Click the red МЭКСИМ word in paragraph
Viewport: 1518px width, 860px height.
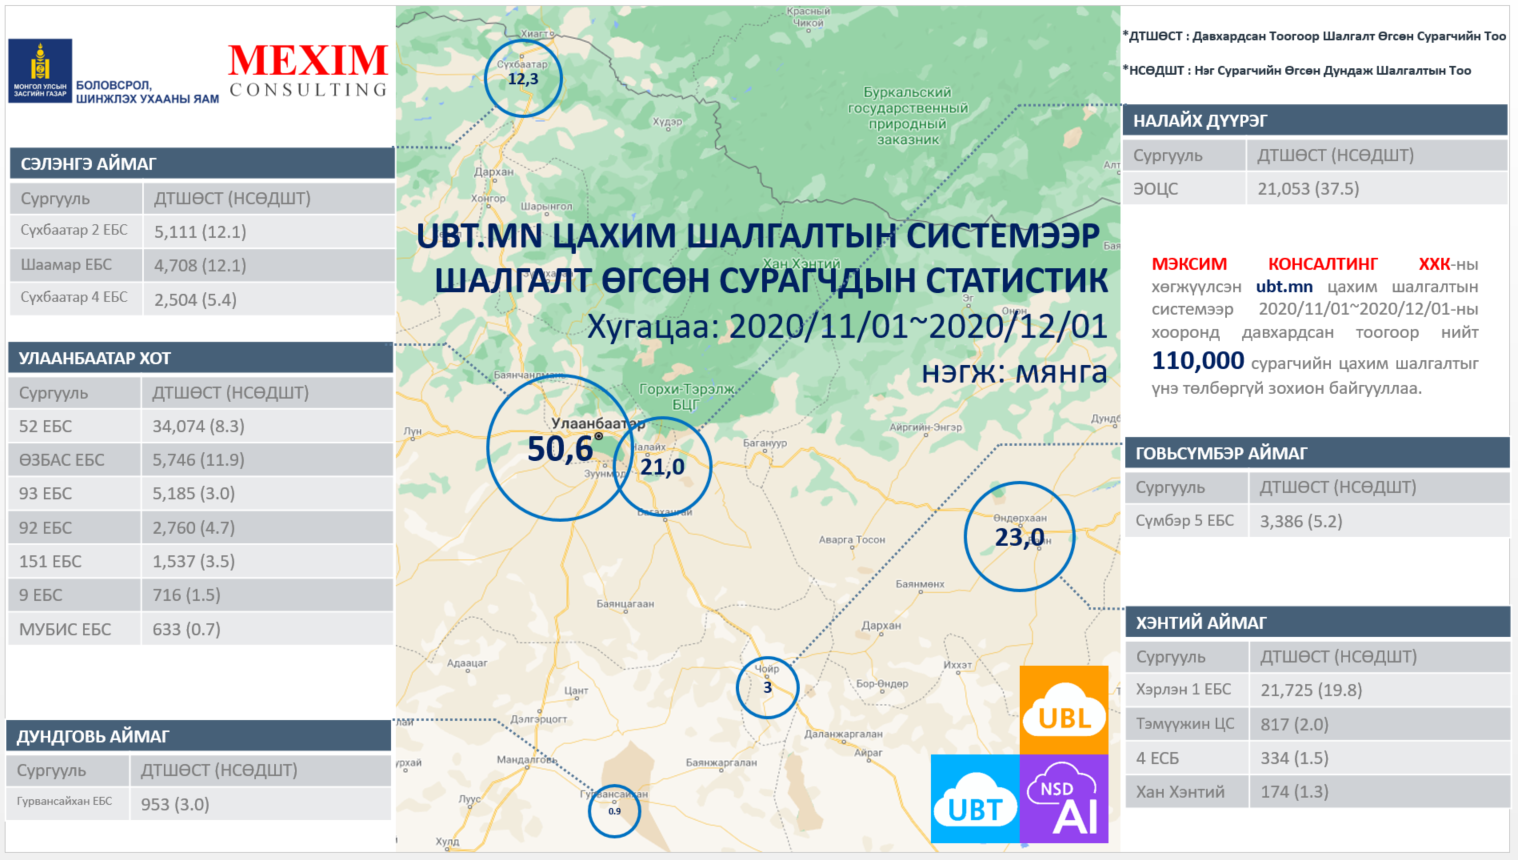coord(1189,264)
